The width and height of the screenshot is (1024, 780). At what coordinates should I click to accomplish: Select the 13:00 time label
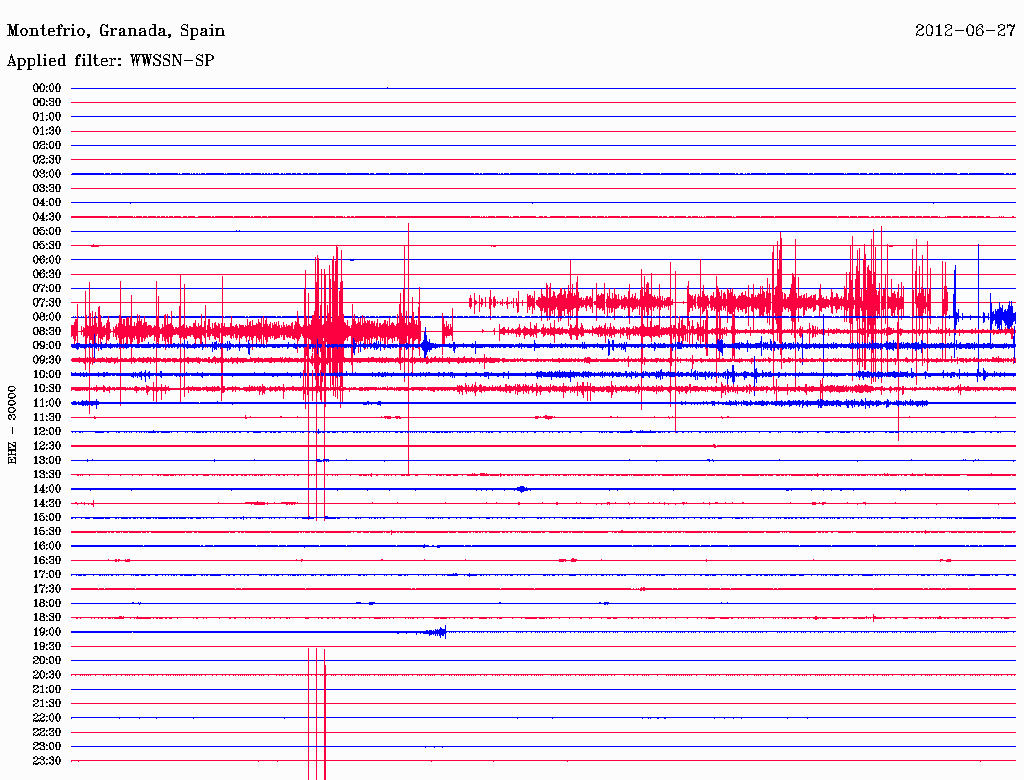(47, 461)
